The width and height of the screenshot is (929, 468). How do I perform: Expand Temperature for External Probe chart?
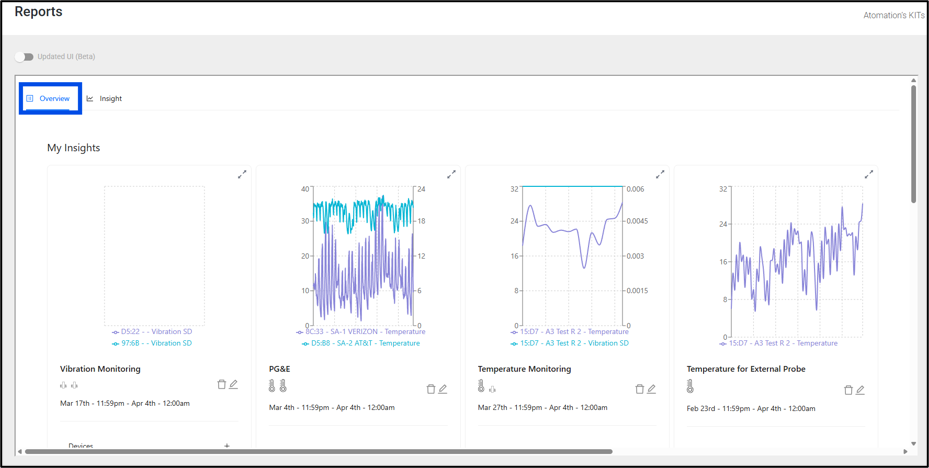pos(869,174)
